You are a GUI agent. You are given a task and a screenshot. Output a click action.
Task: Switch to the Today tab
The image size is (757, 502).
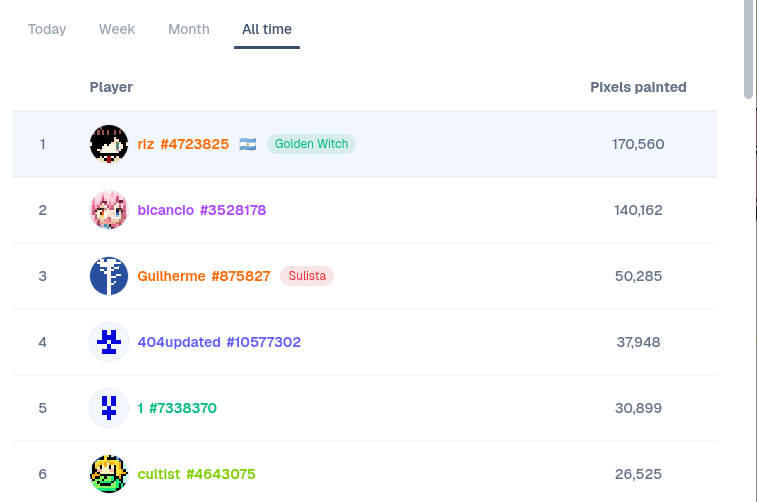click(47, 29)
